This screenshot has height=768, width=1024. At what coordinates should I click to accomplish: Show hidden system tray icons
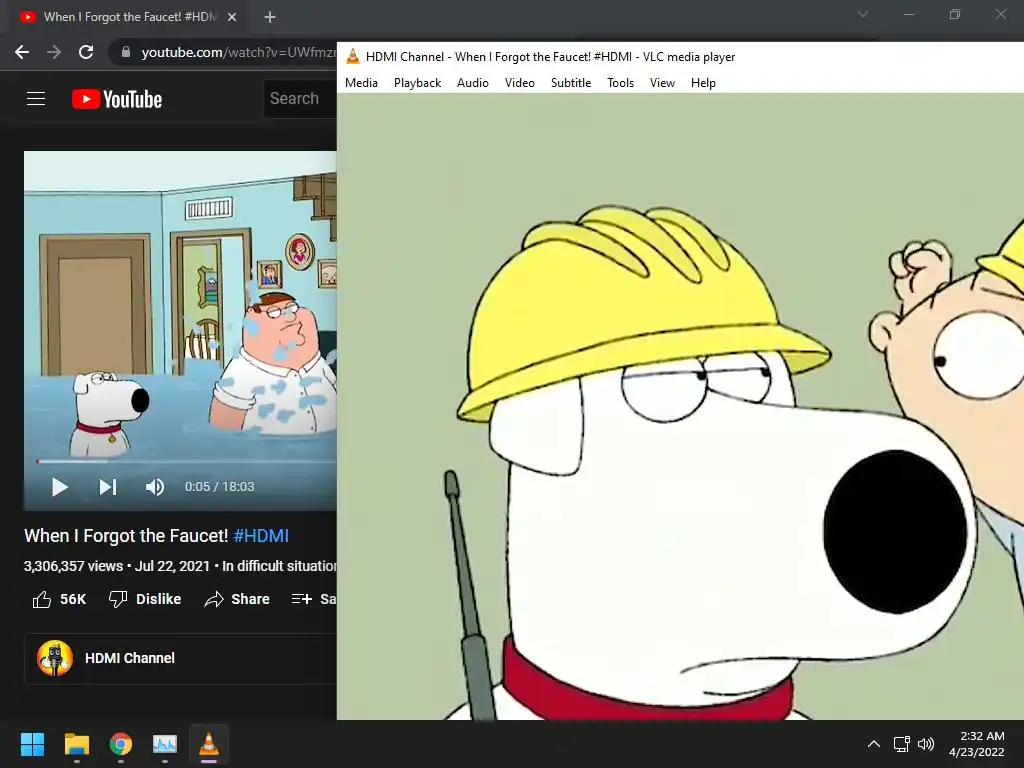(x=874, y=744)
